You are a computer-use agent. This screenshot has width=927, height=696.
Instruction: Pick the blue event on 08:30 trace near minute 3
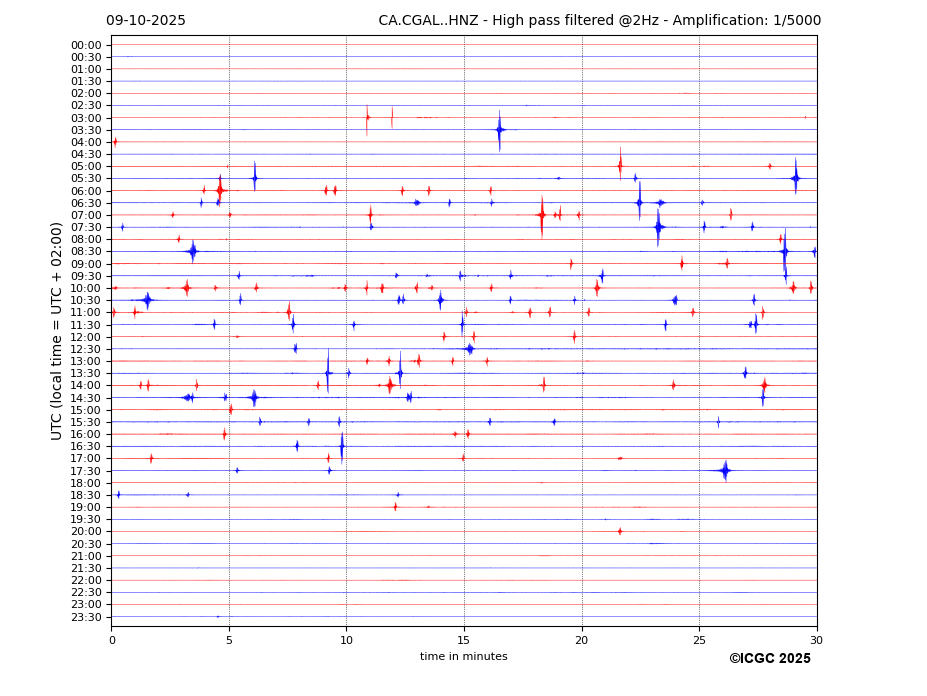(193, 251)
